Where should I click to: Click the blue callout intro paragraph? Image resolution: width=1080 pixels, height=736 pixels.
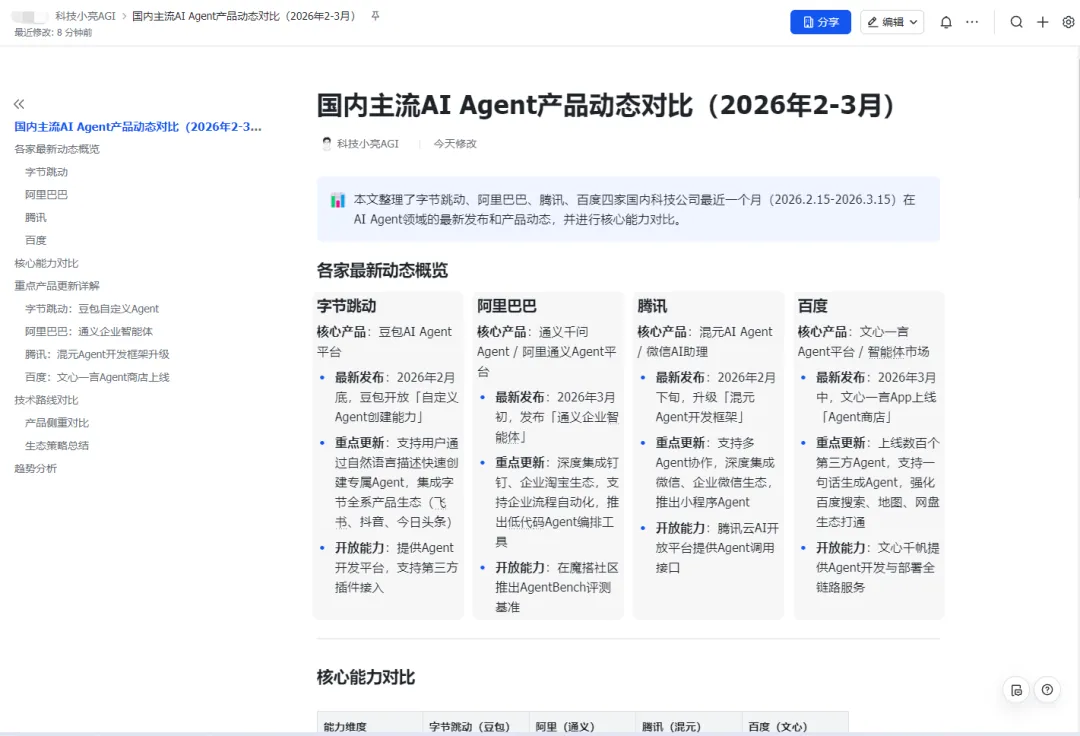(x=634, y=209)
